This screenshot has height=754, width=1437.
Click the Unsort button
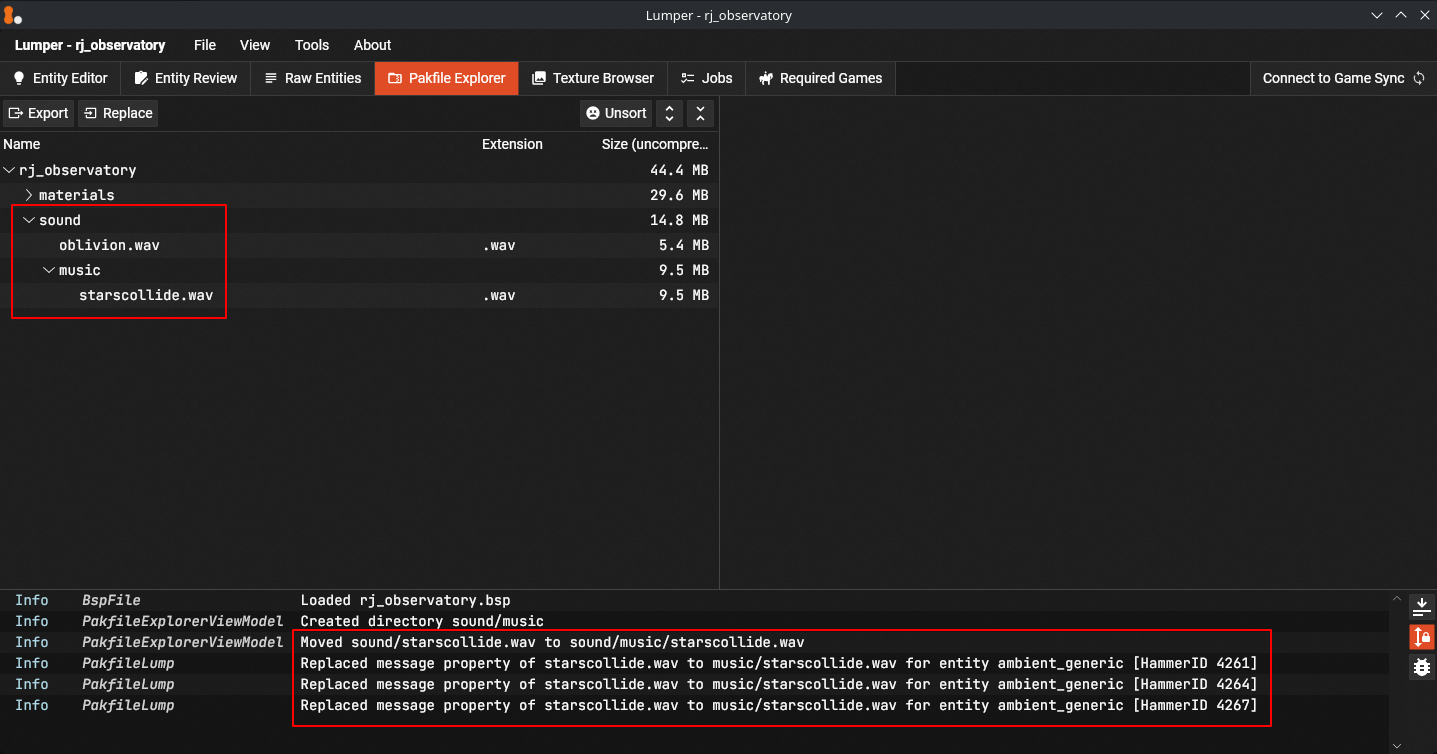pos(616,113)
